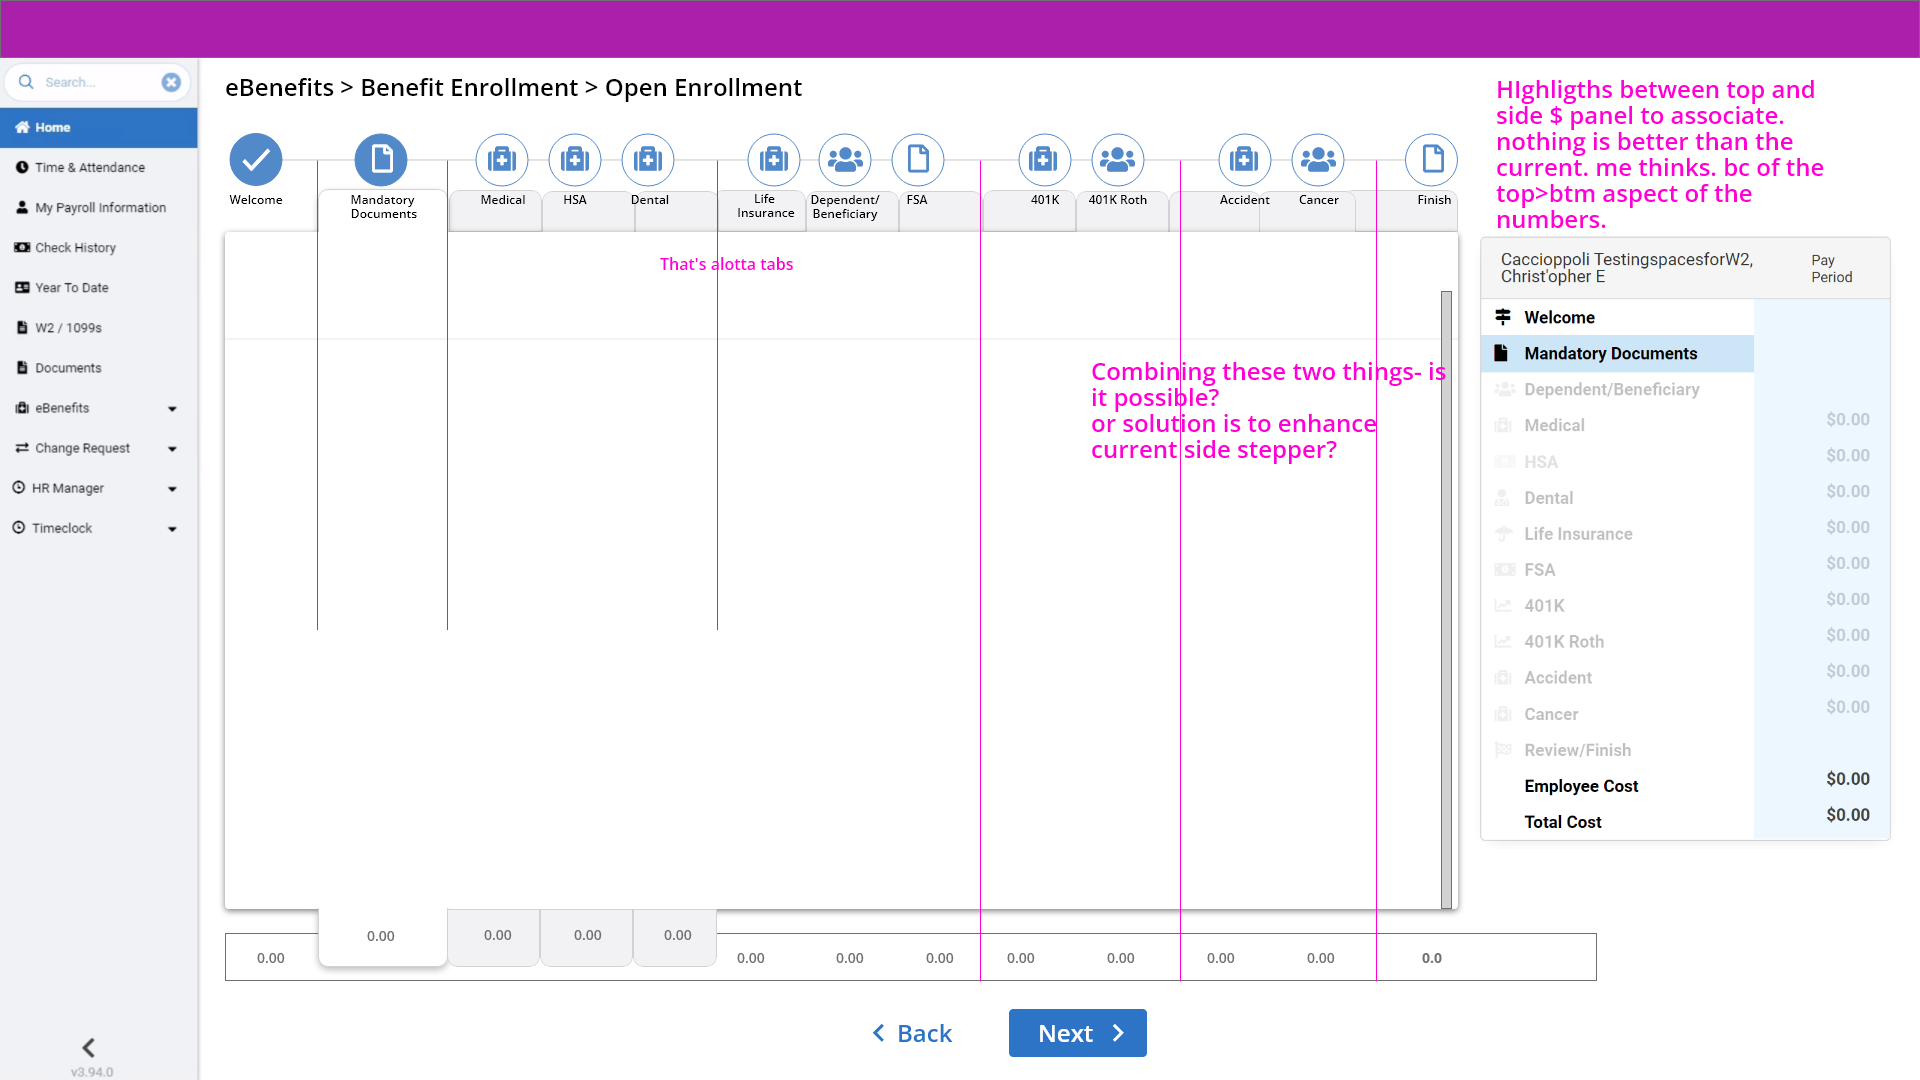Click the content panel vertical scrollbar

[1446, 600]
